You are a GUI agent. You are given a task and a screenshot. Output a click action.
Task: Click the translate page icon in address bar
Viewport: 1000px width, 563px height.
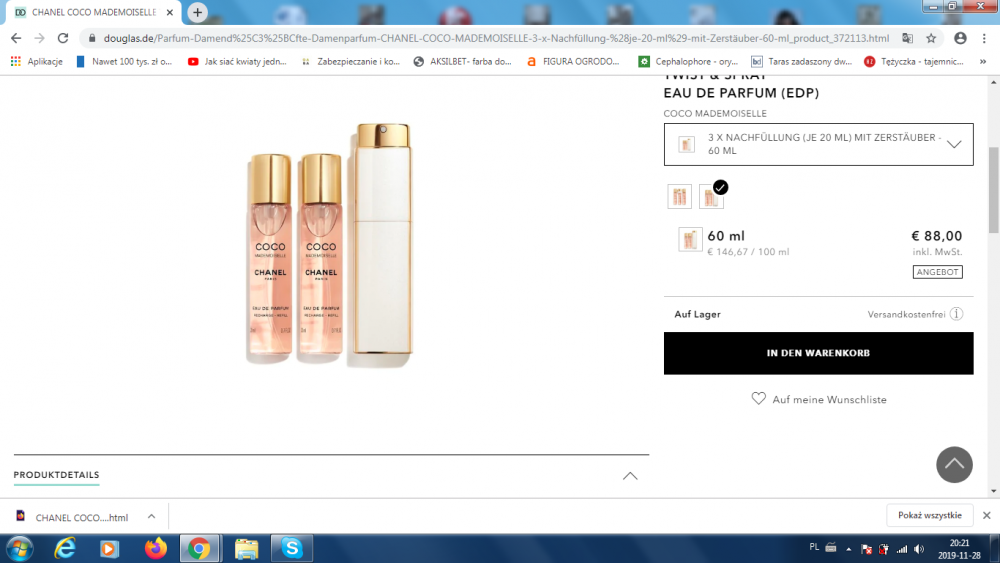coord(907,38)
